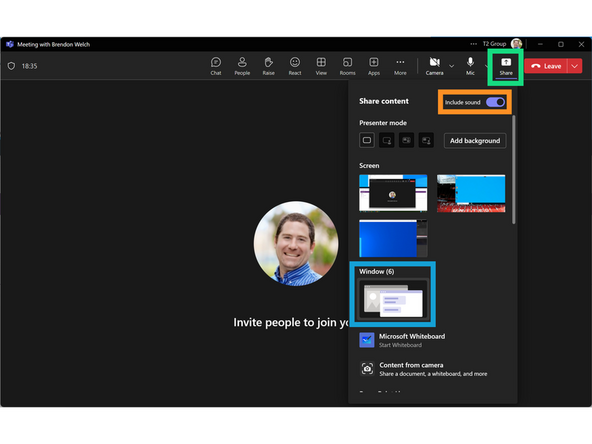Turn on the Camera
The height and width of the screenshot is (444, 592).
point(435,66)
